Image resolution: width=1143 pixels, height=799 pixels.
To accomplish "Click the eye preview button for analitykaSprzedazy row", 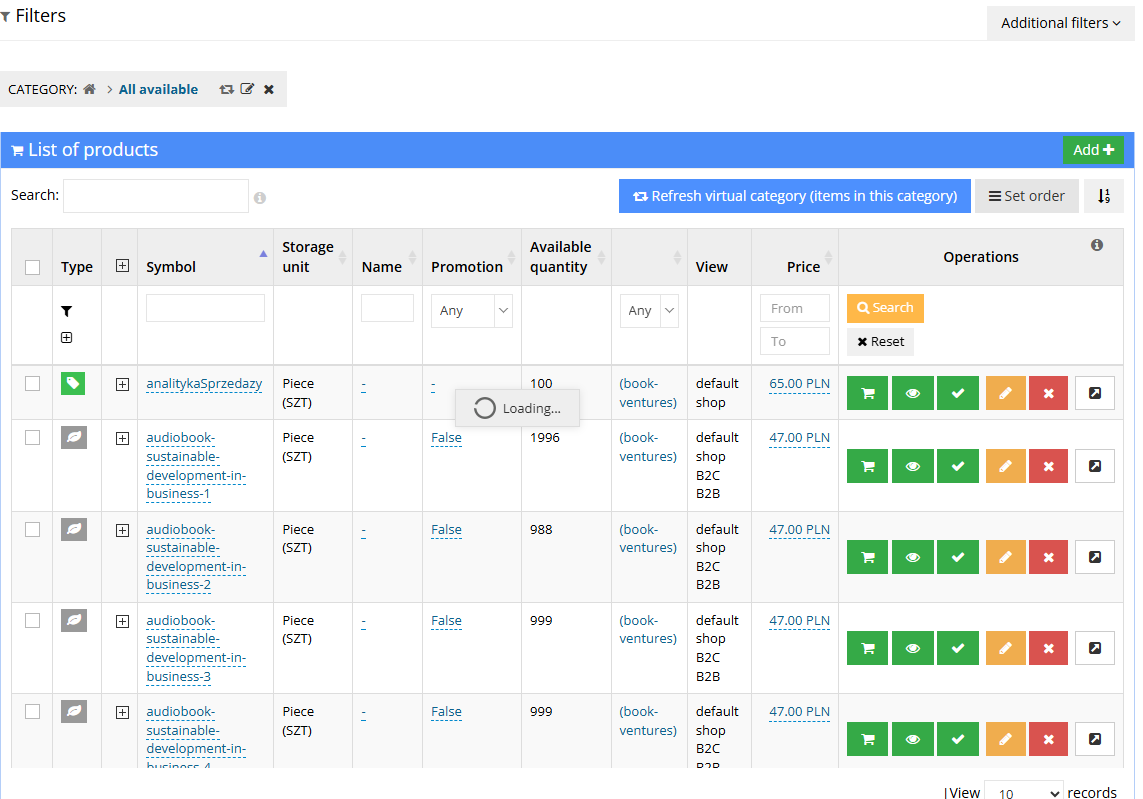I will (913, 393).
